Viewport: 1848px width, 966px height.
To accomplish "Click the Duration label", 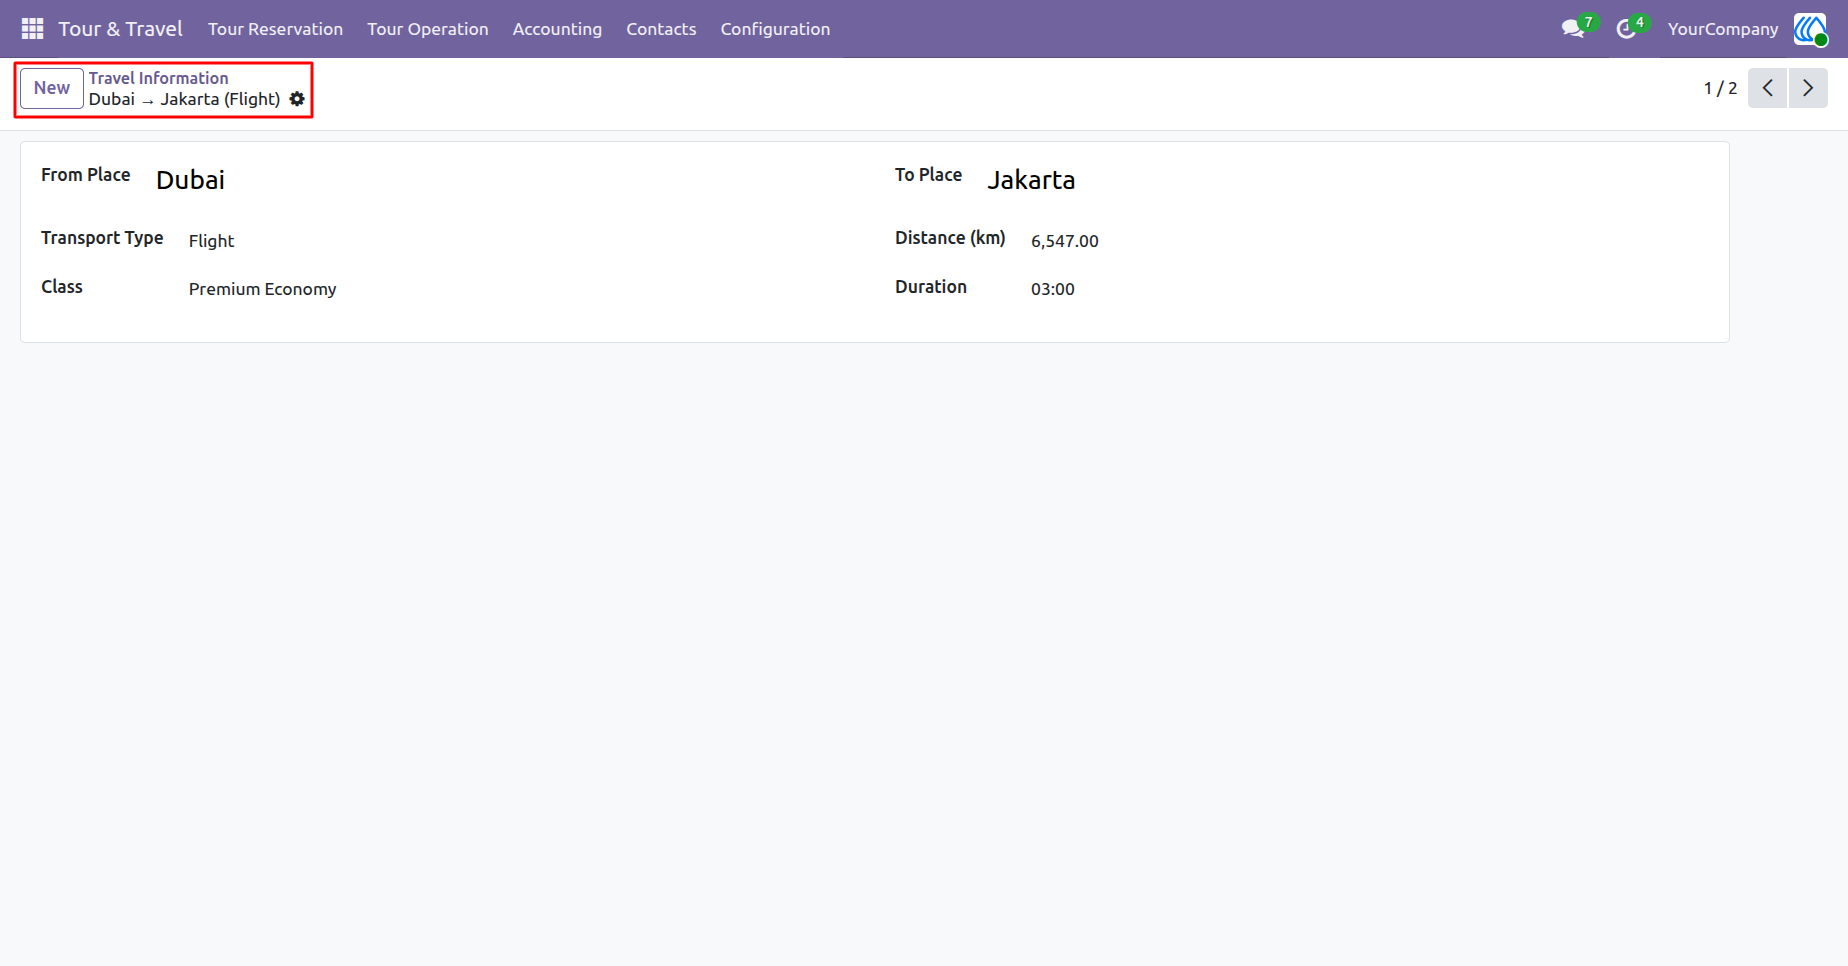I will [x=931, y=287].
